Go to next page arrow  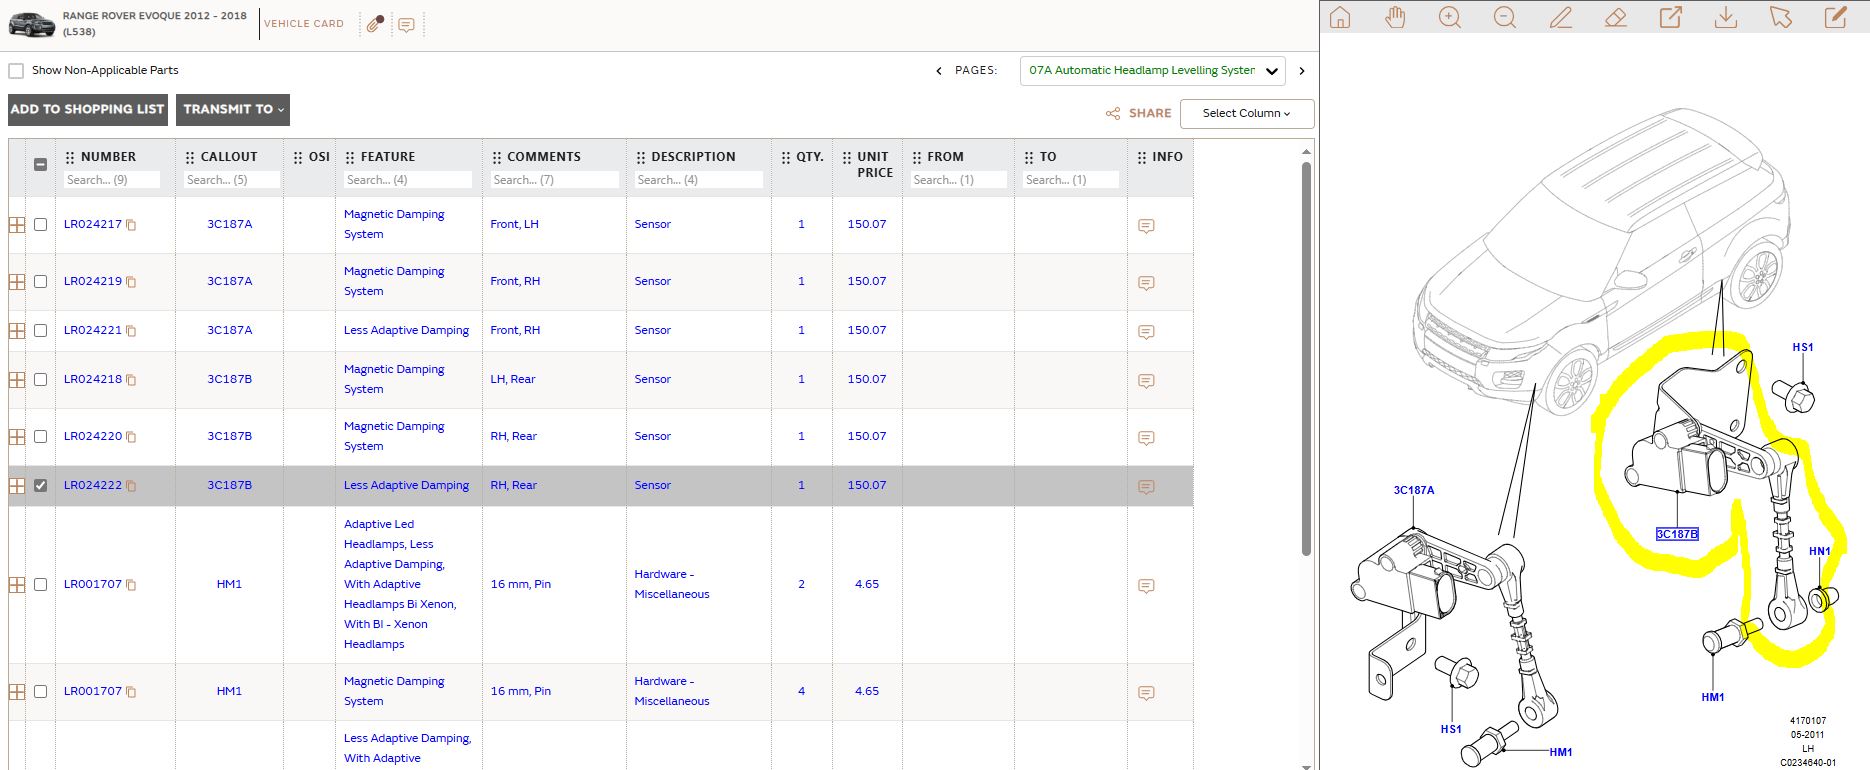coord(1302,71)
